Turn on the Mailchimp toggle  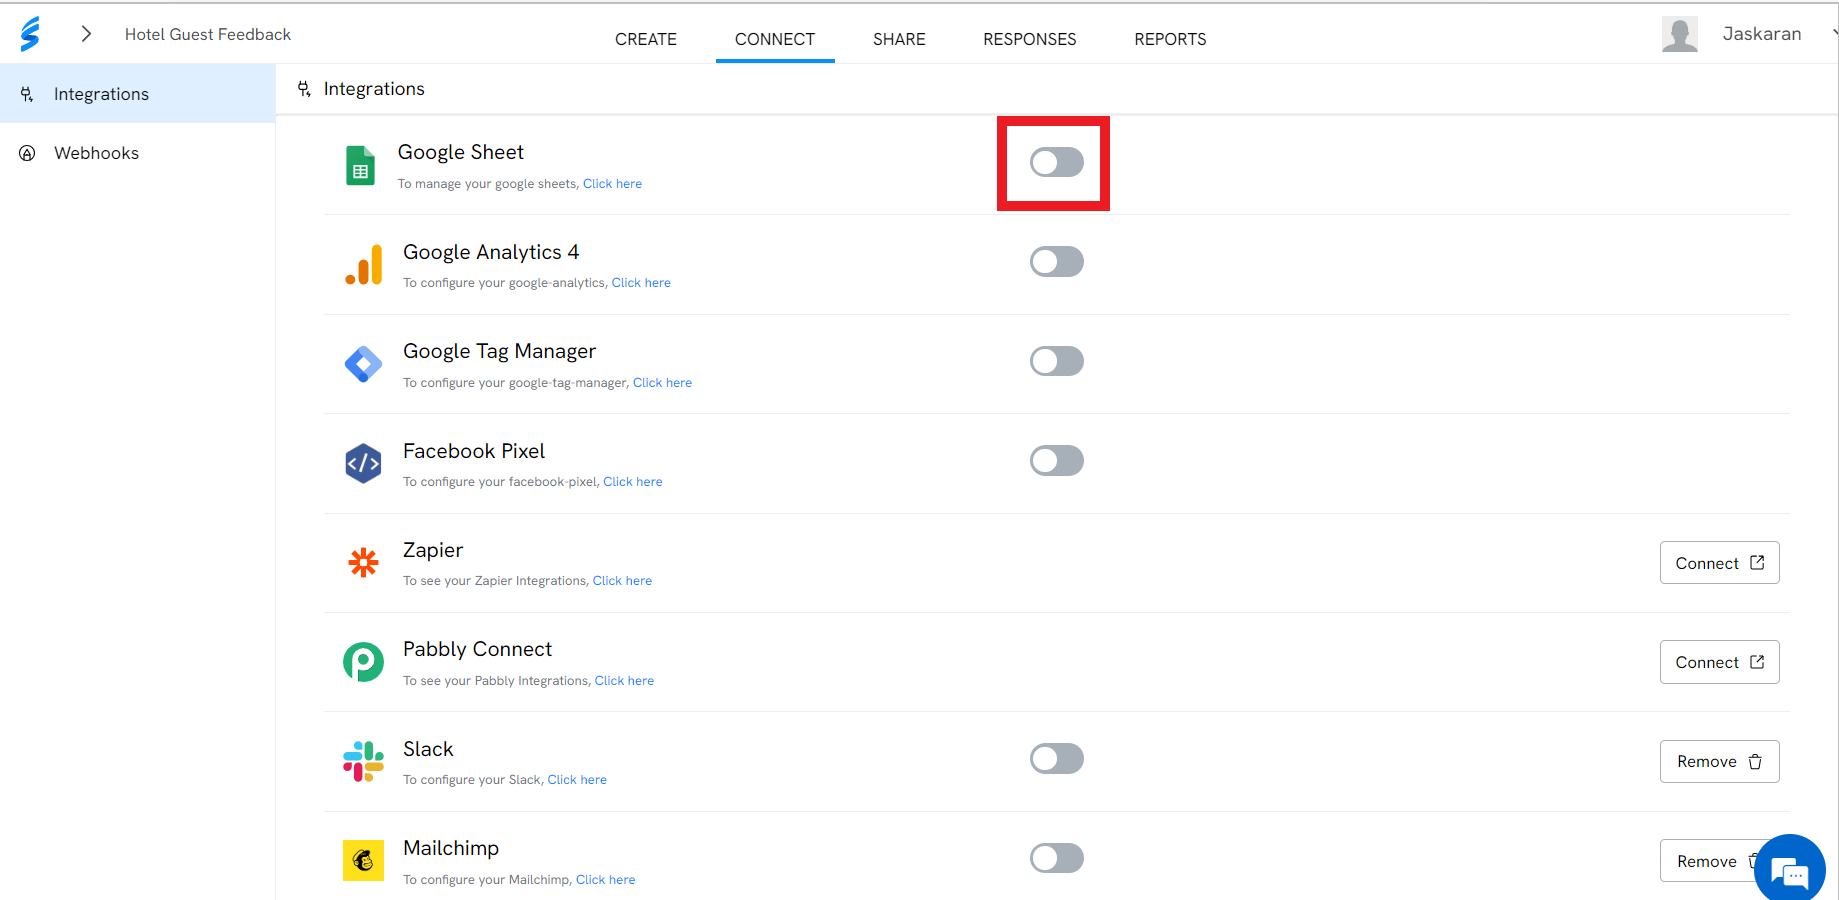point(1057,858)
